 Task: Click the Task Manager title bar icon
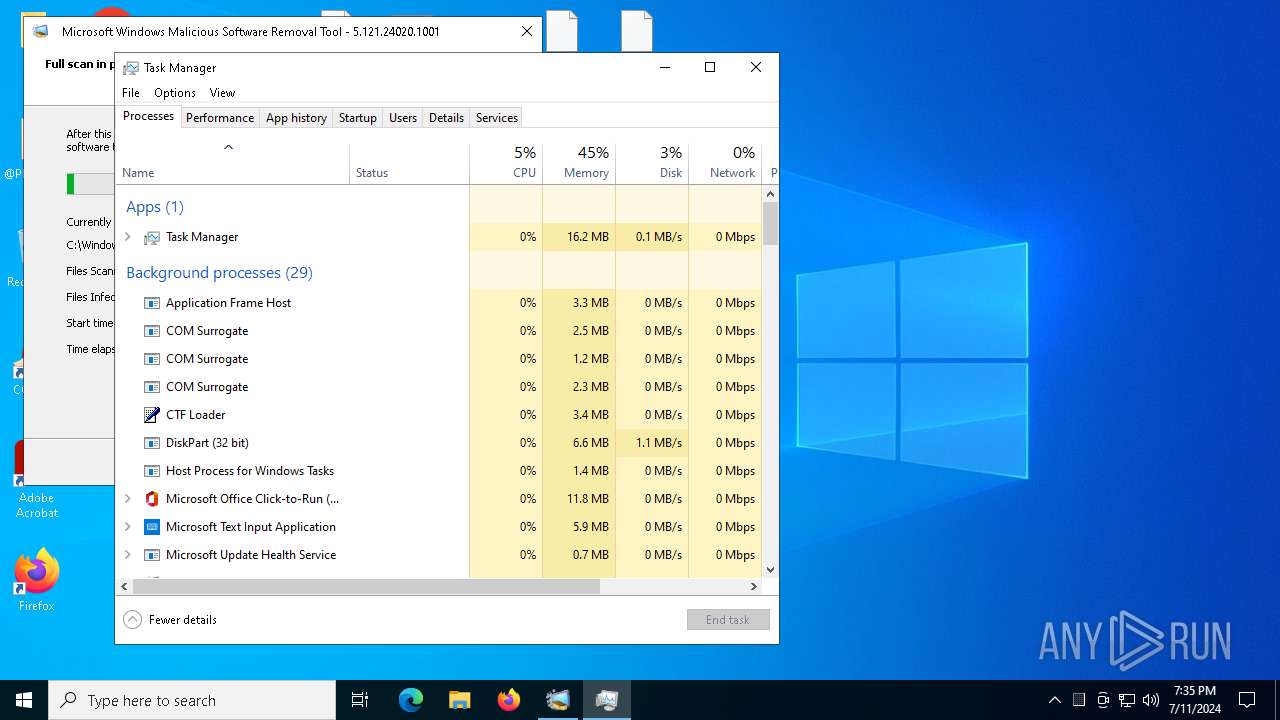pyautogui.click(x=131, y=68)
